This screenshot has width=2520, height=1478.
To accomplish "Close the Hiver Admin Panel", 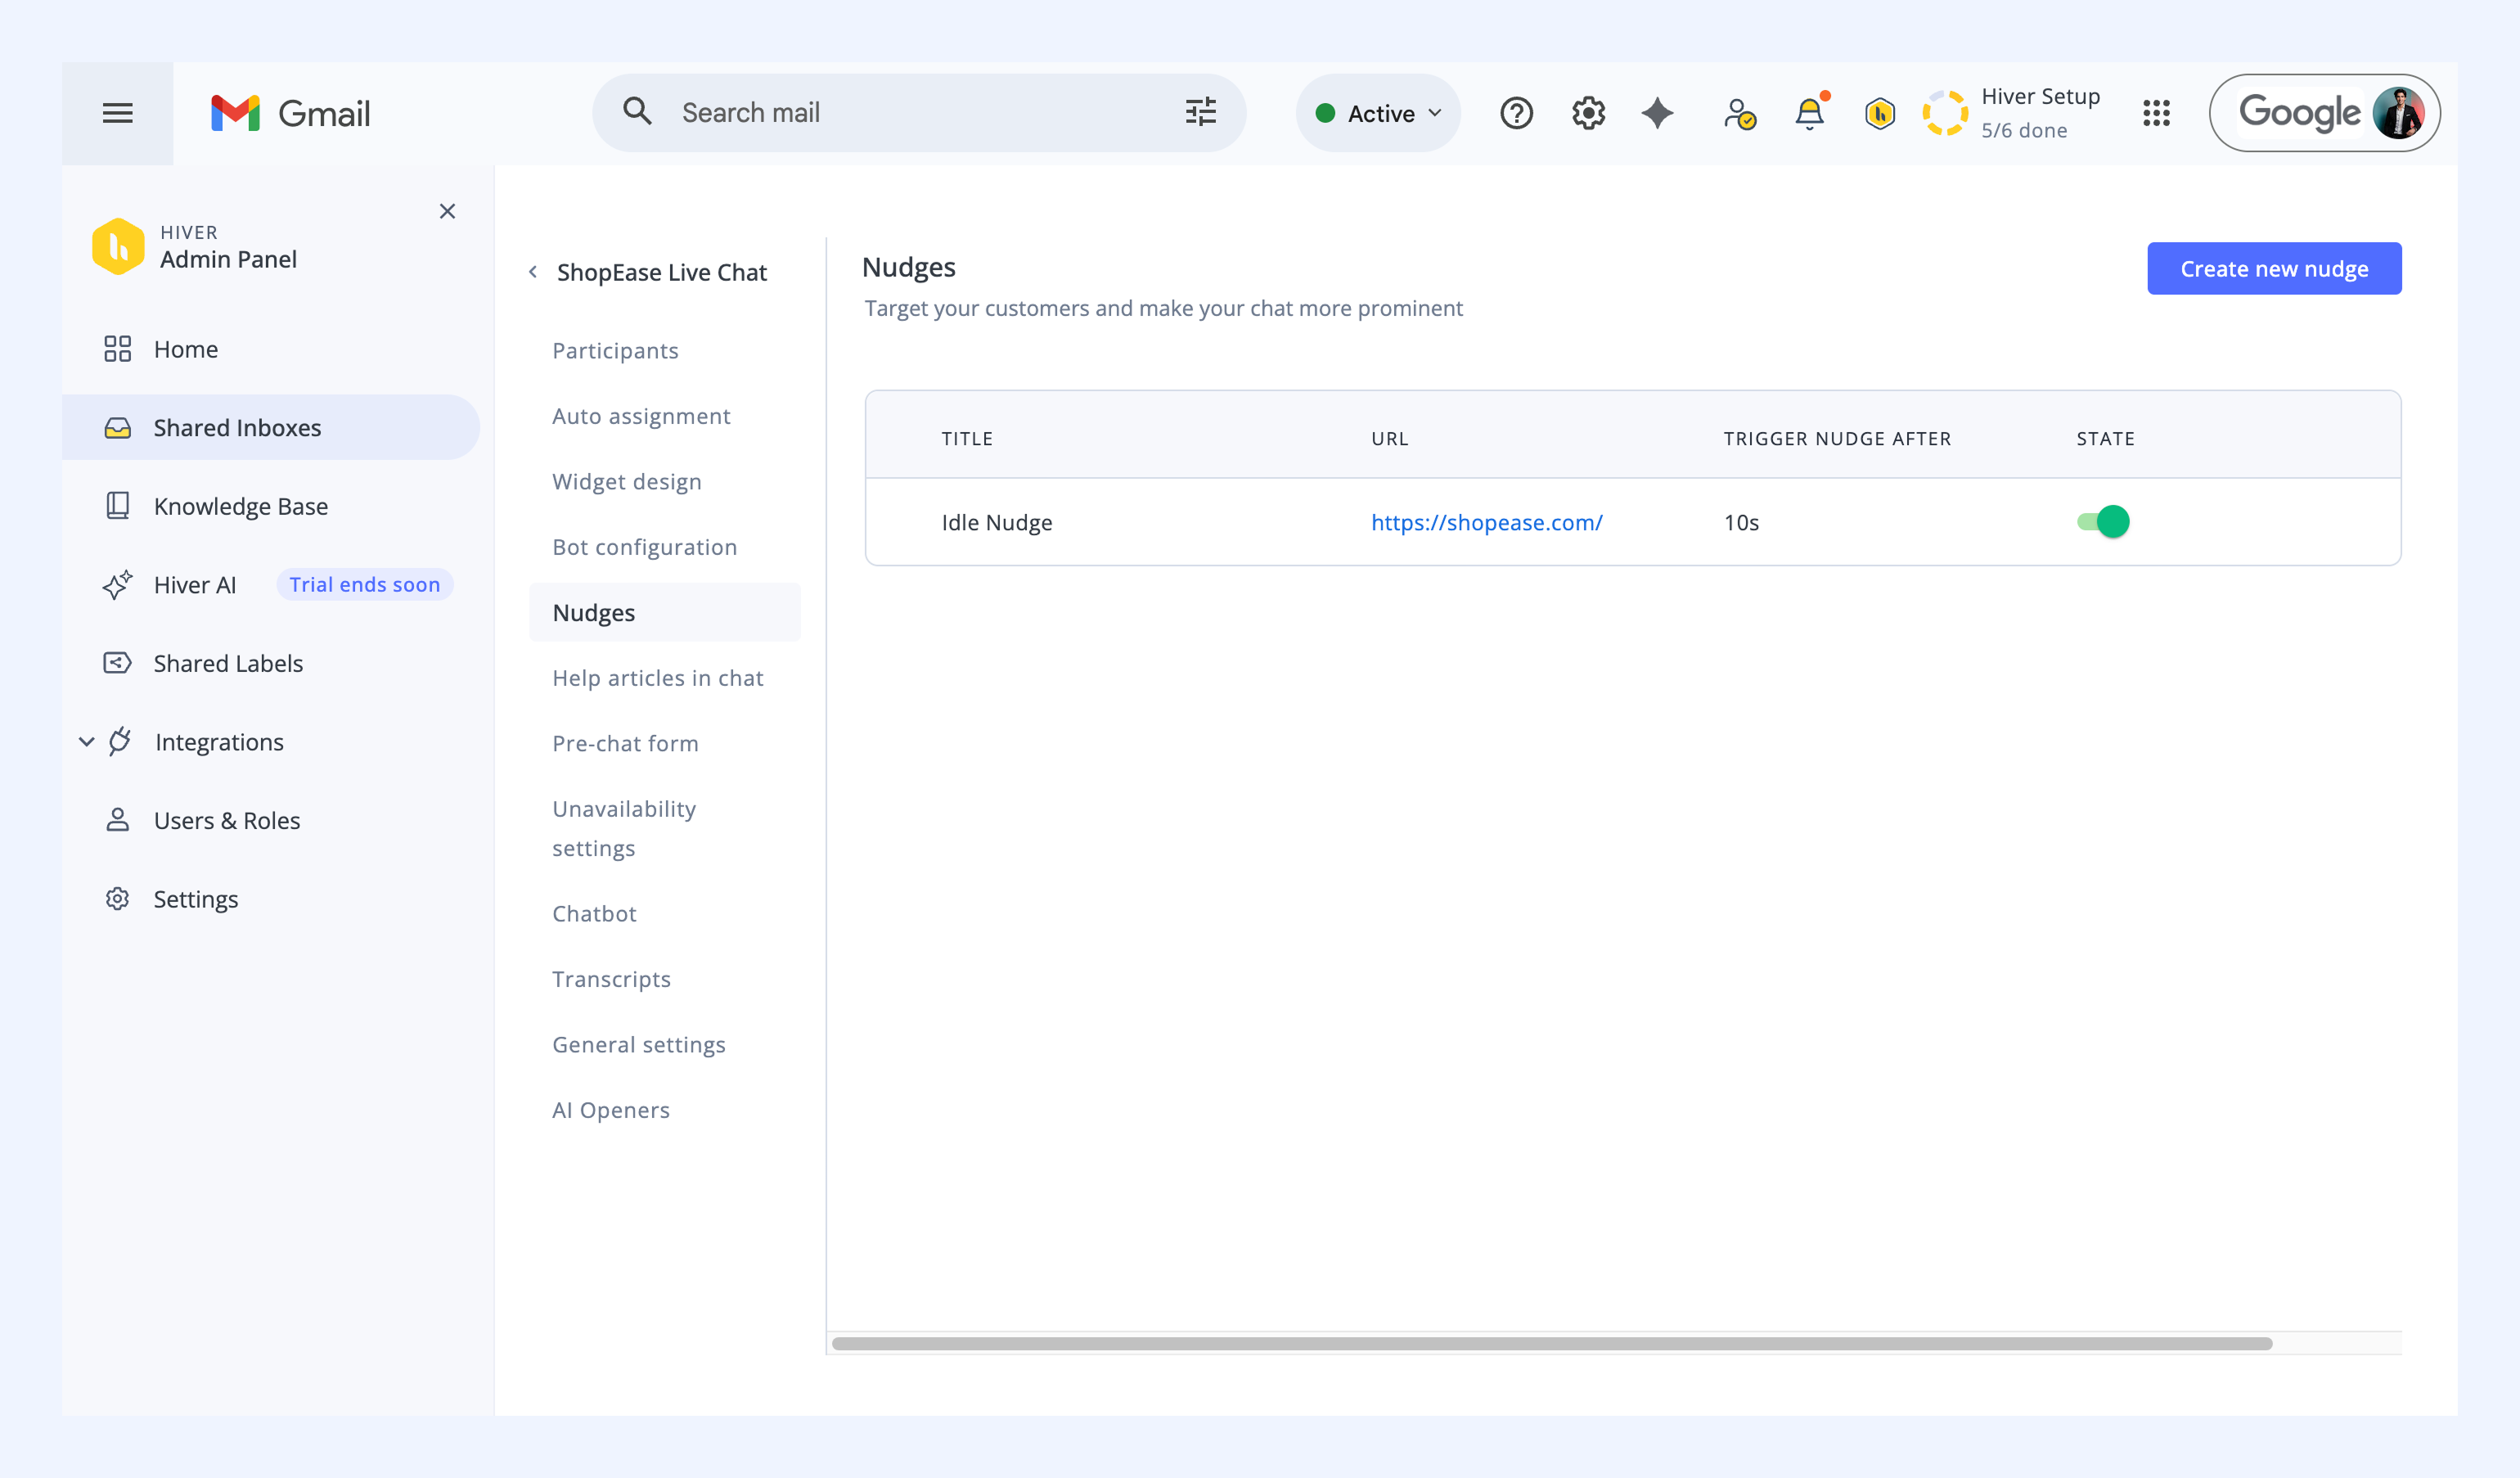I will (447, 211).
